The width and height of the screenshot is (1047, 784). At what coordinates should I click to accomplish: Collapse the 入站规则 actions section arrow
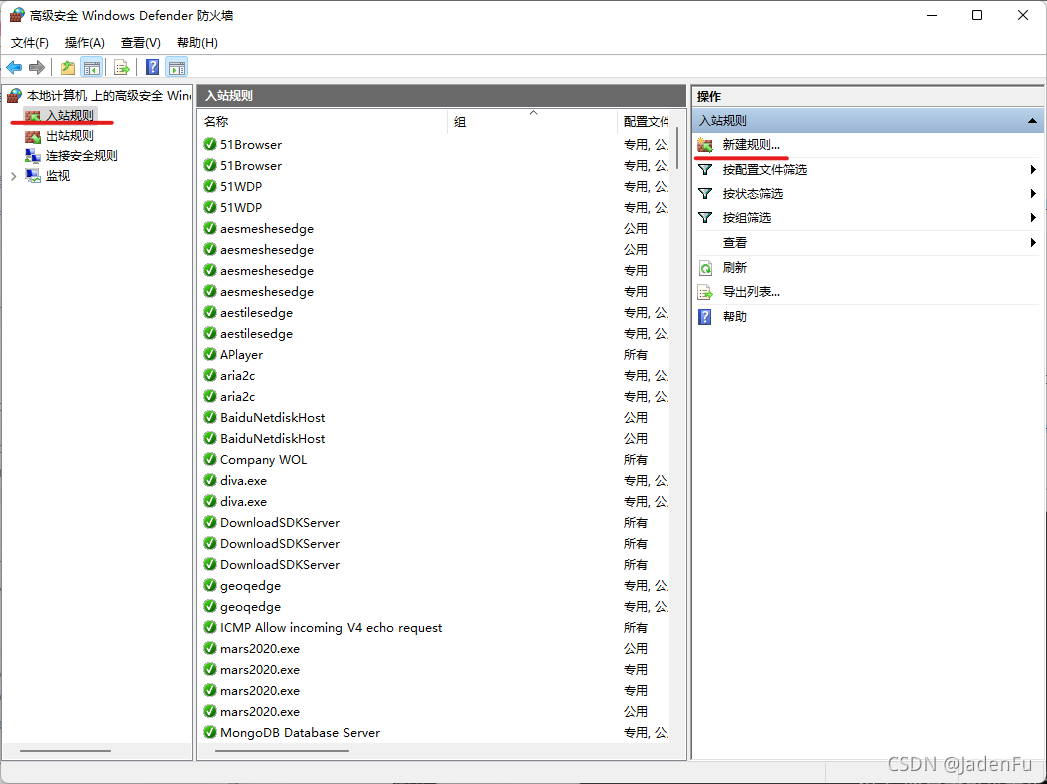[x=1032, y=121]
